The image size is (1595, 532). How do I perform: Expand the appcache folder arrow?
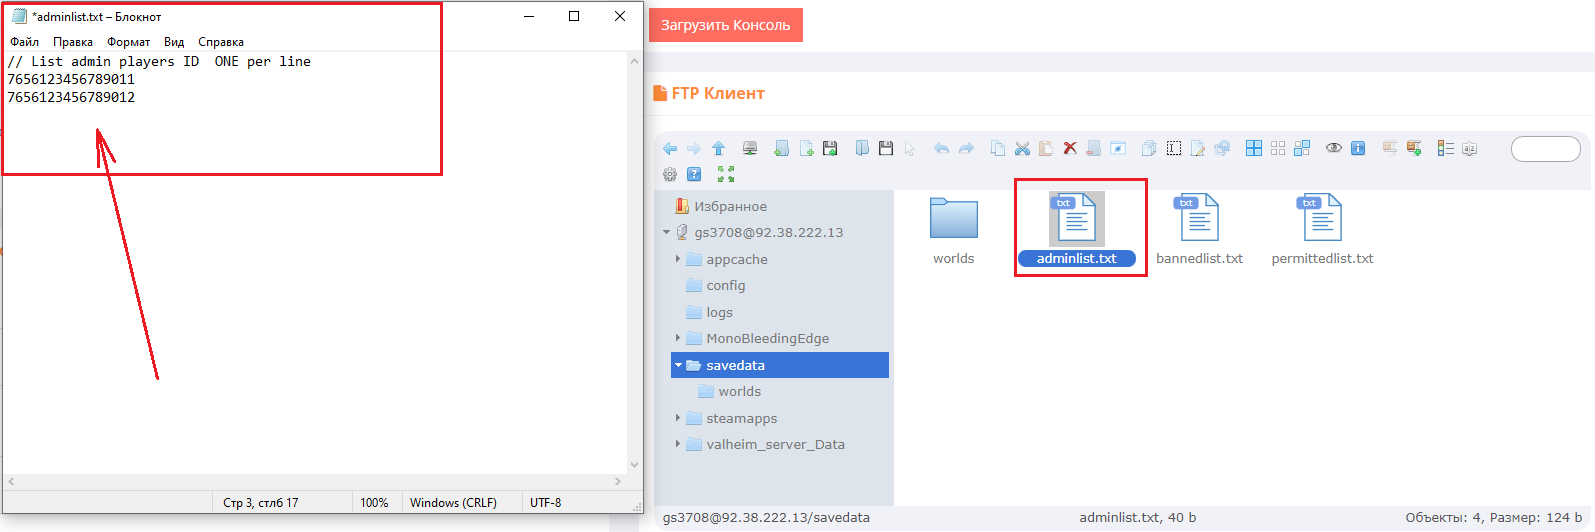[678, 259]
